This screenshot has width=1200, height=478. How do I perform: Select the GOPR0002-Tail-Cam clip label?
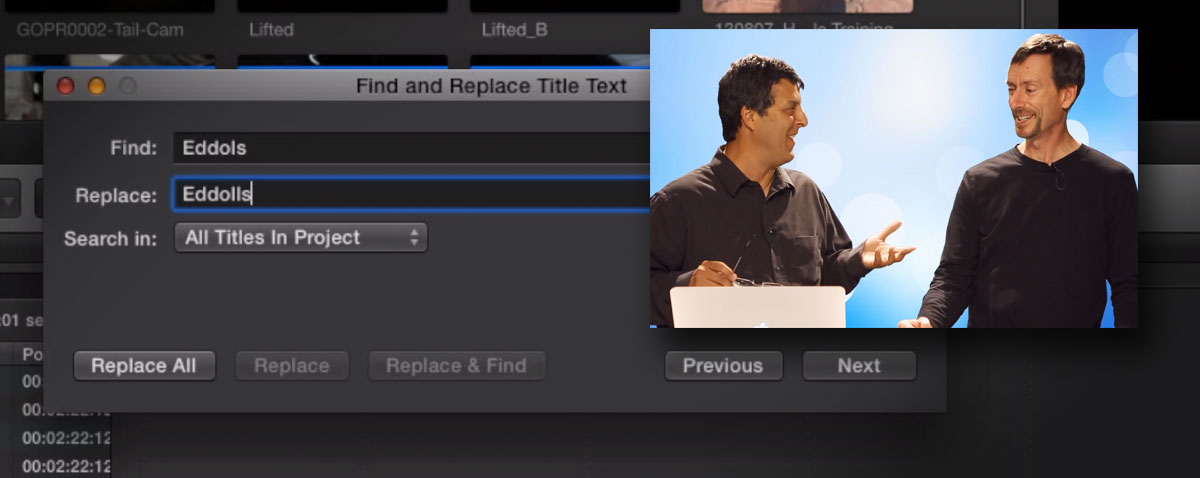(x=100, y=30)
